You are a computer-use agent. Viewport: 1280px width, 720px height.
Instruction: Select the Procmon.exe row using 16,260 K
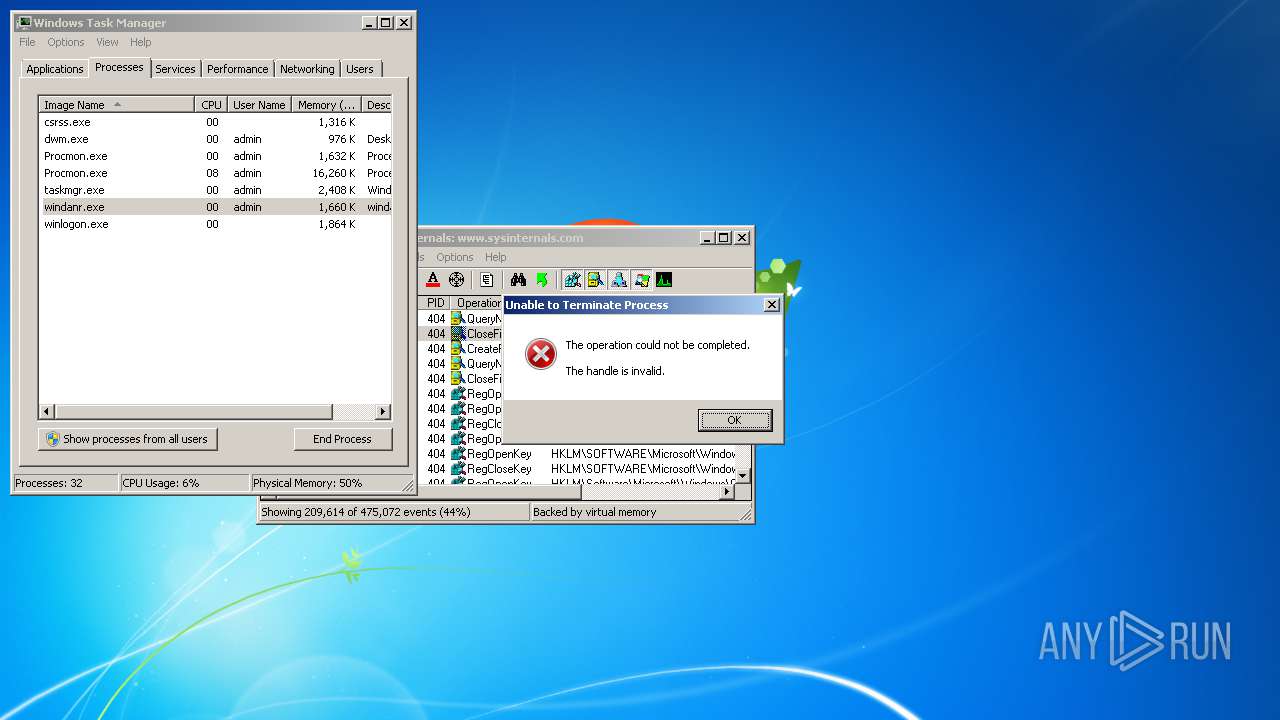click(215, 173)
